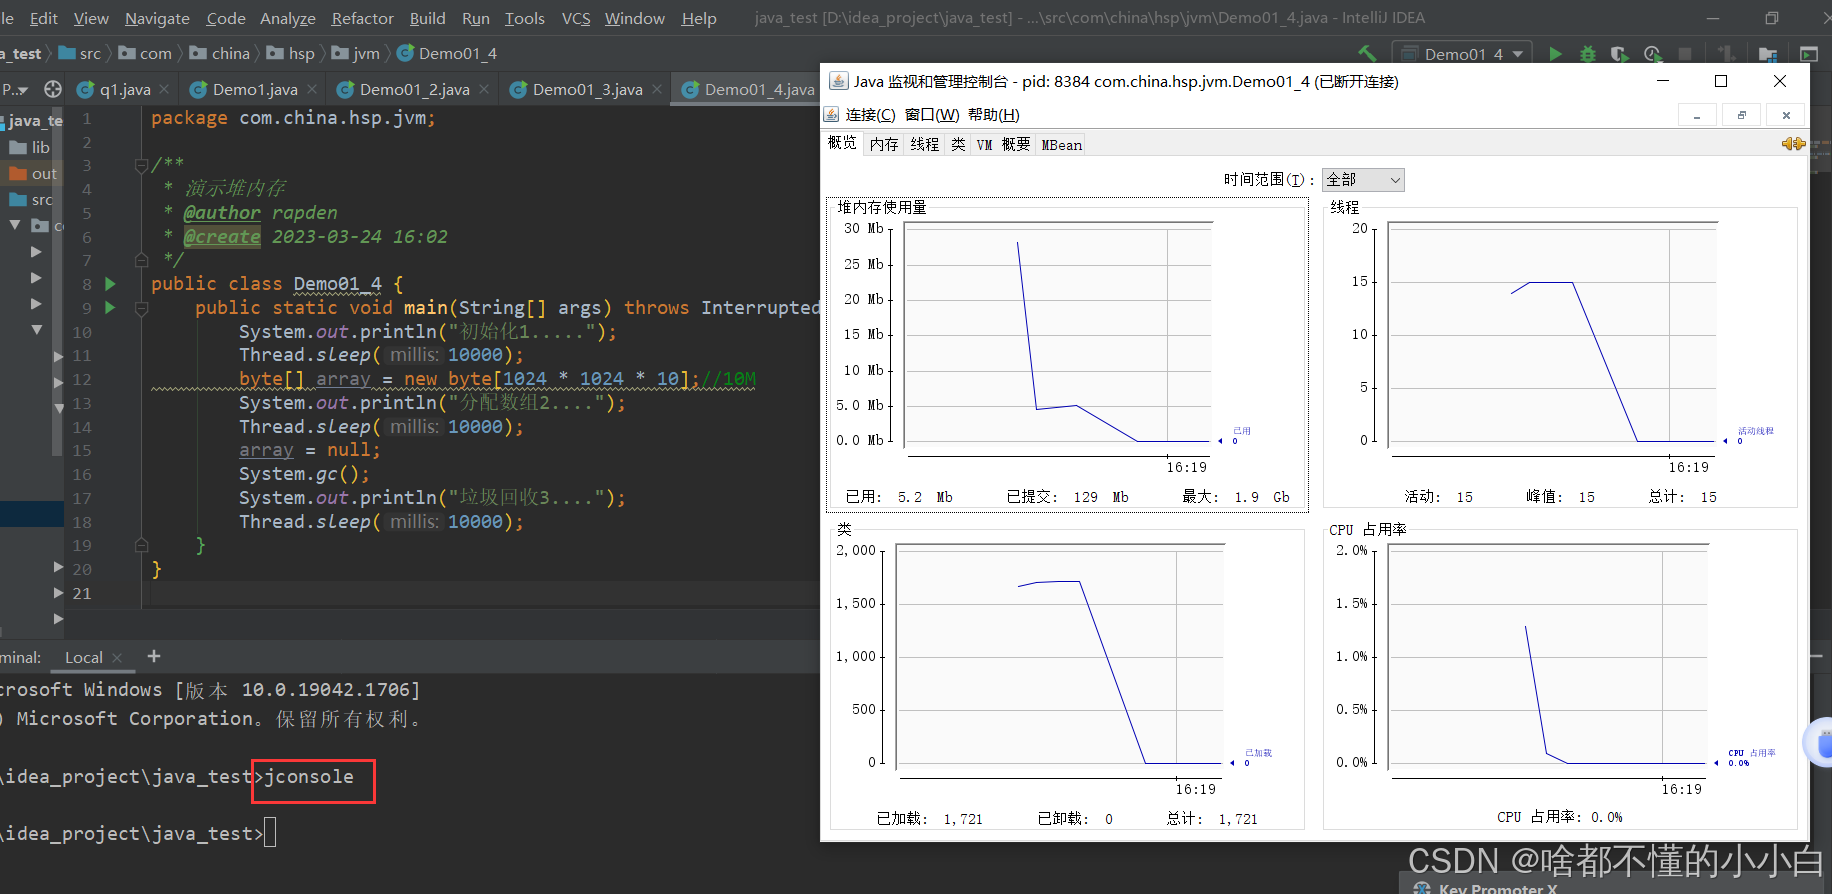Switch to JConsole 内存 tab
Image resolution: width=1832 pixels, height=894 pixels.
coord(884,144)
